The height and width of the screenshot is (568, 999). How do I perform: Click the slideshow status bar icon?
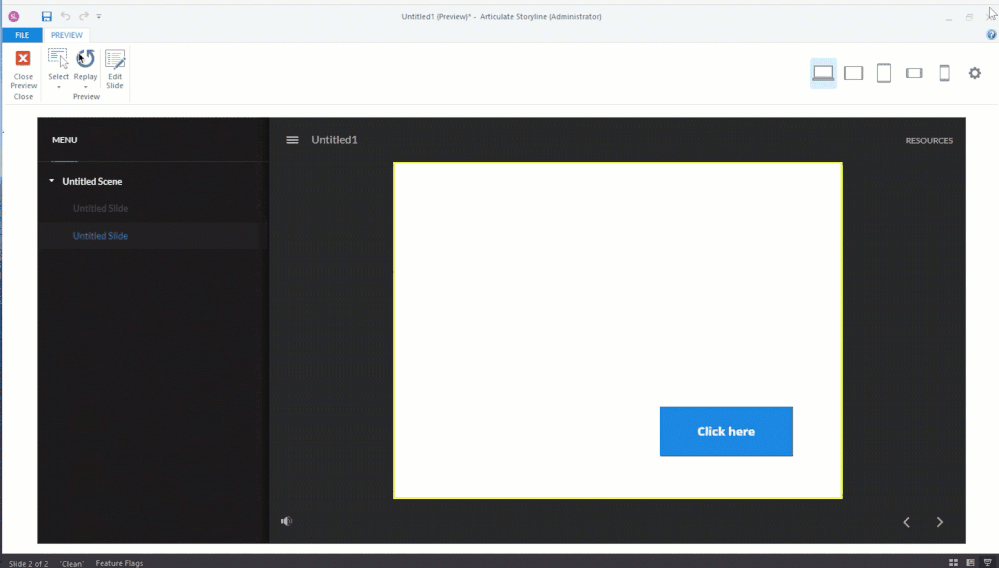[x=988, y=562]
